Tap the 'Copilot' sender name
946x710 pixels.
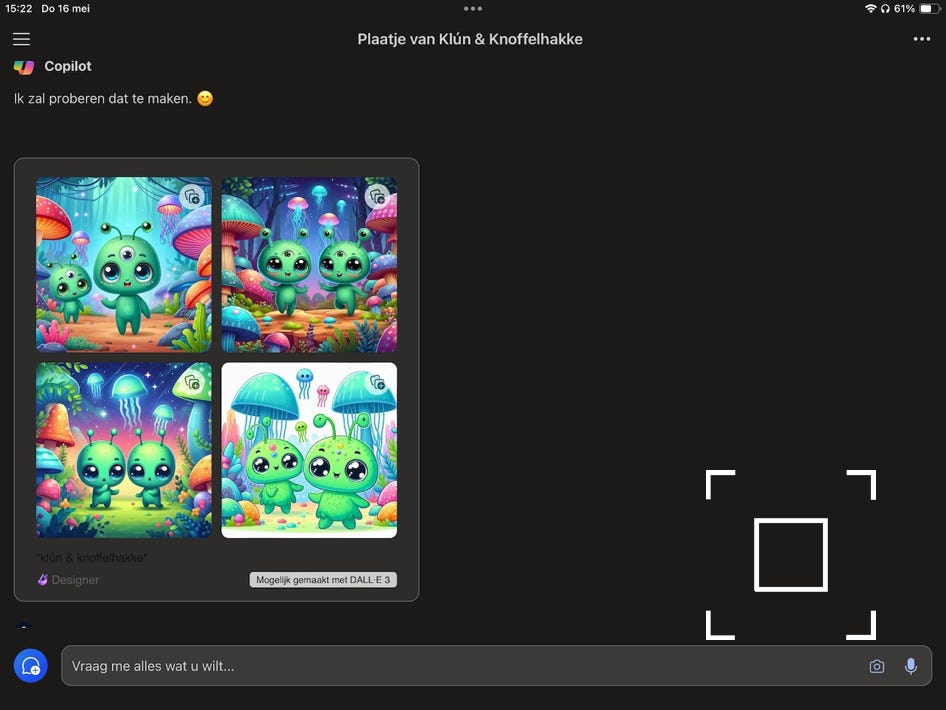click(x=68, y=66)
